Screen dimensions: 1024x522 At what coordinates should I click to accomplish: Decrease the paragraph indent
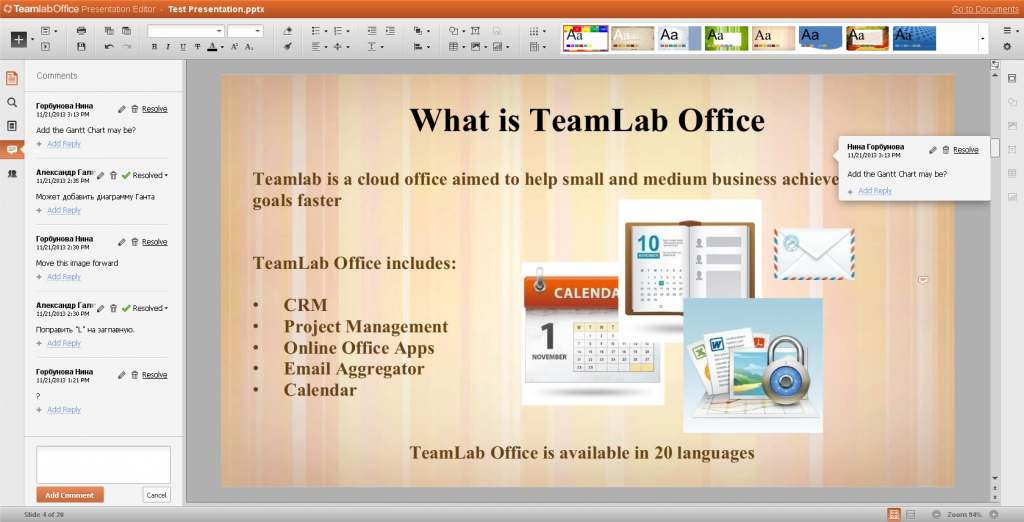(372, 31)
